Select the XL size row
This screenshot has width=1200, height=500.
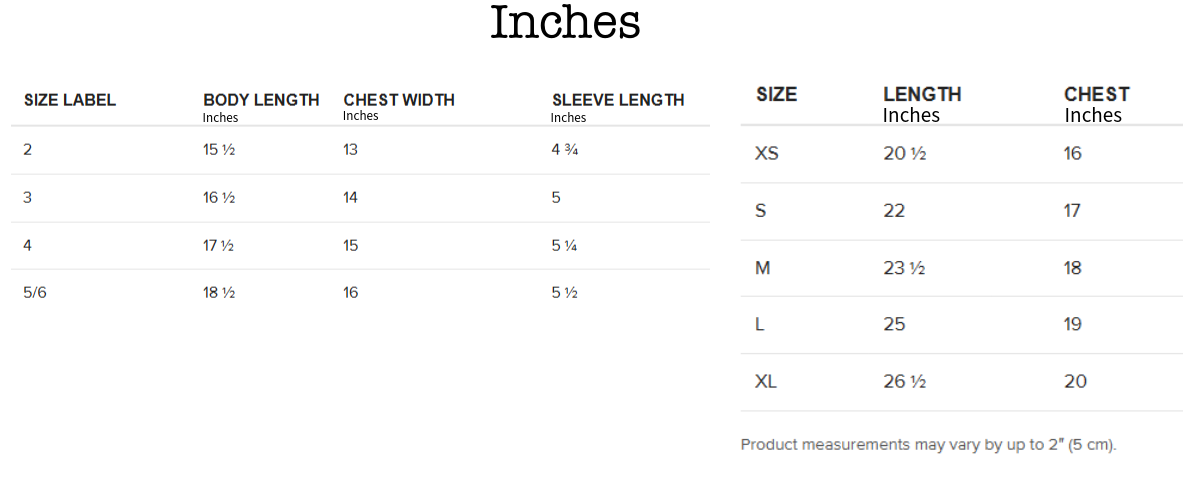pyautogui.click(x=766, y=382)
